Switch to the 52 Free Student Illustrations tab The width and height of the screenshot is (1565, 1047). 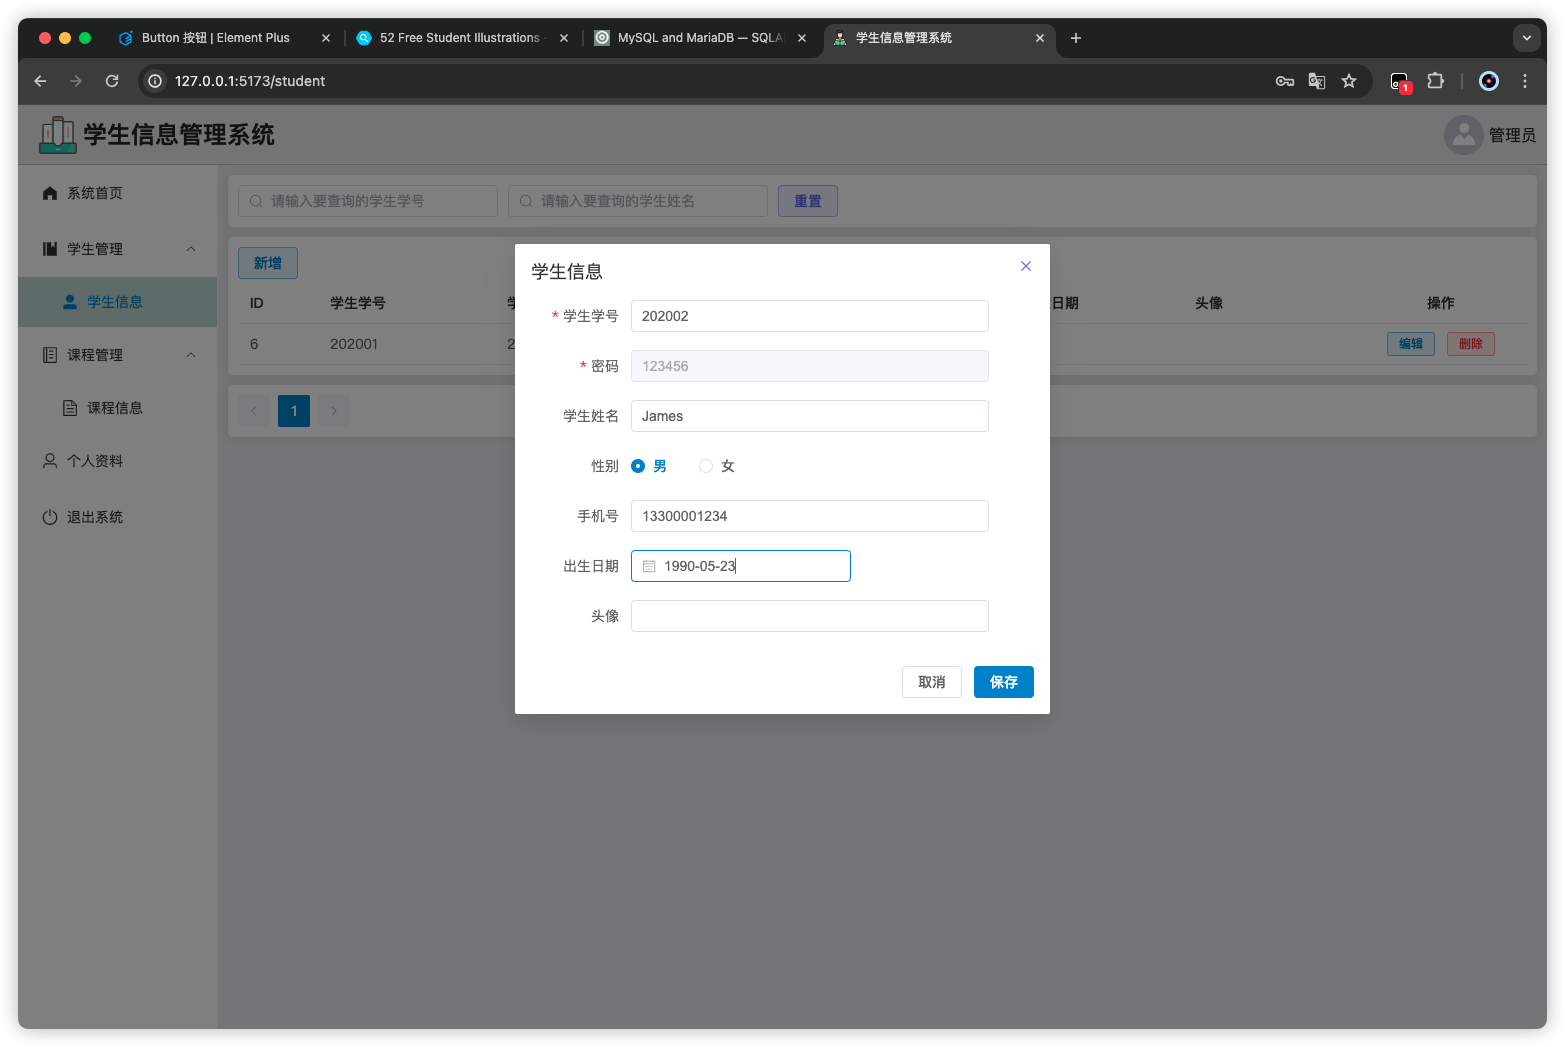[x=460, y=38]
